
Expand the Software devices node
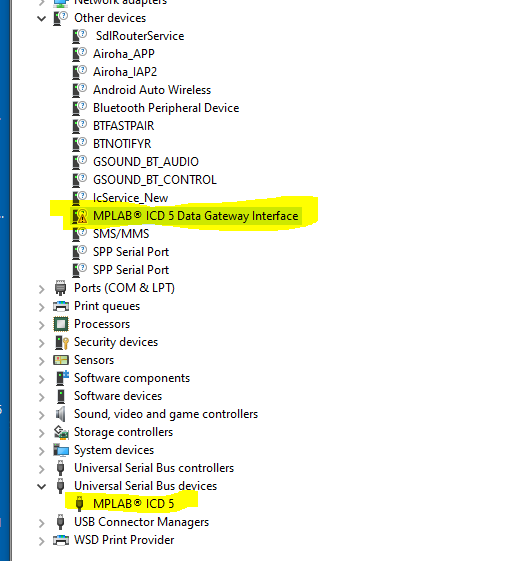point(42,397)
